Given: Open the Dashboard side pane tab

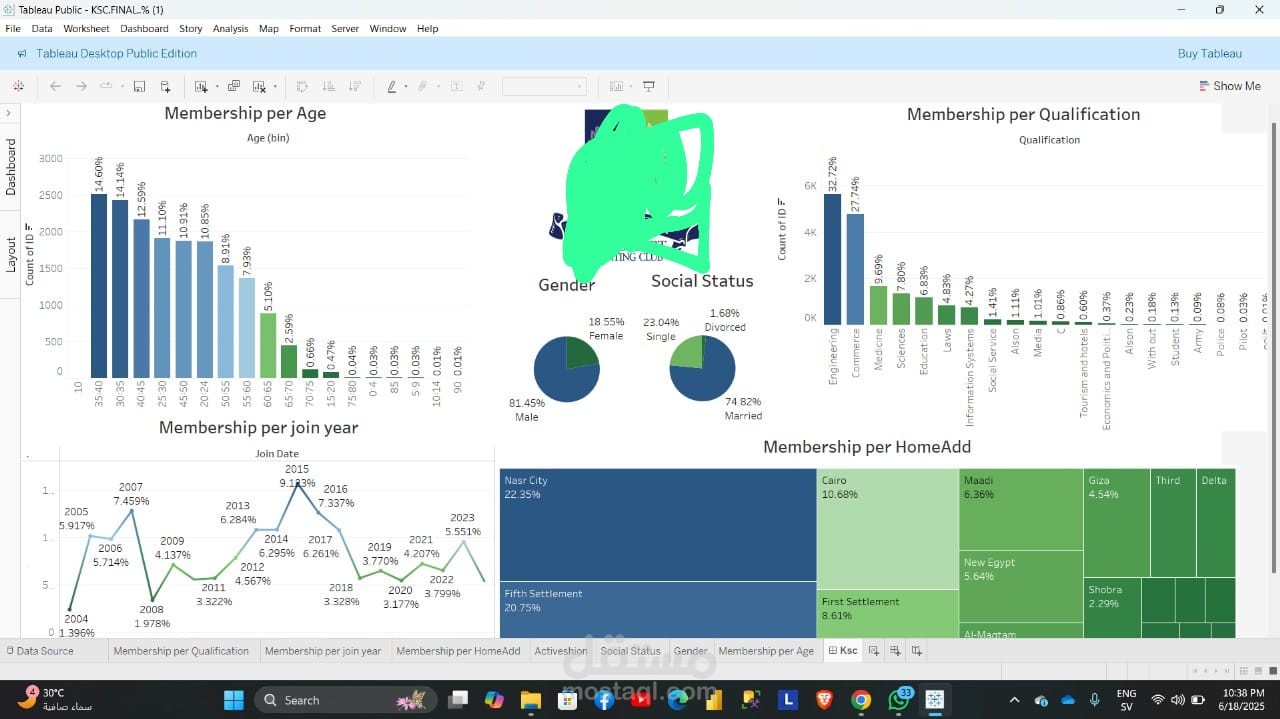Looking at the screenshot, I should (11, 167).
